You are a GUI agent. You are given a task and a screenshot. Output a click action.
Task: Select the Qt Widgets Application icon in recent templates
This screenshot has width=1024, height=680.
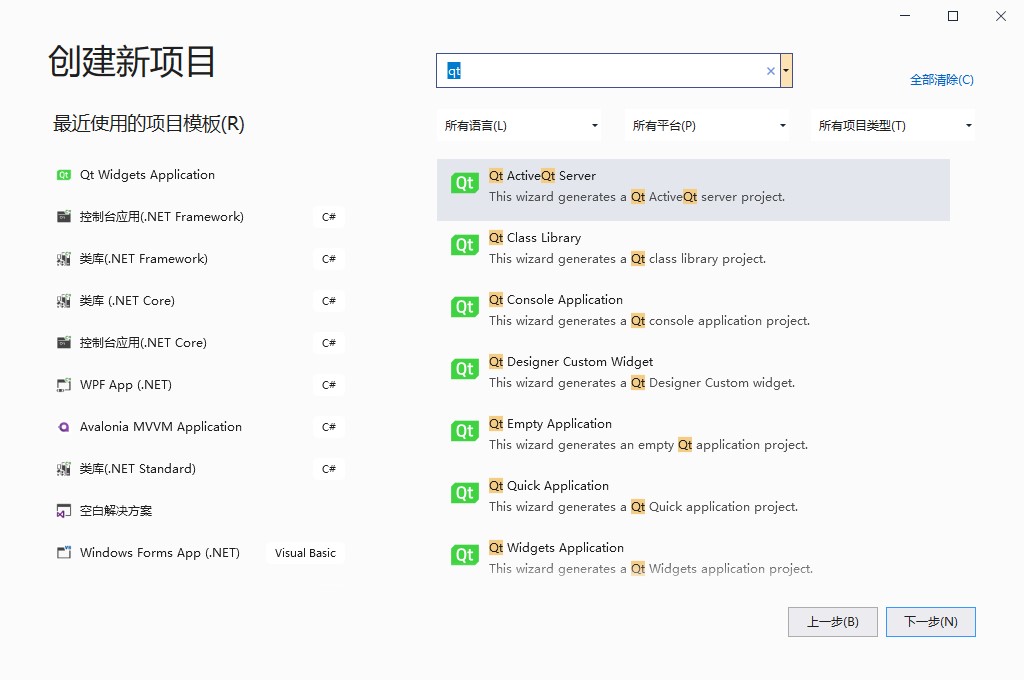click(63, 174)
